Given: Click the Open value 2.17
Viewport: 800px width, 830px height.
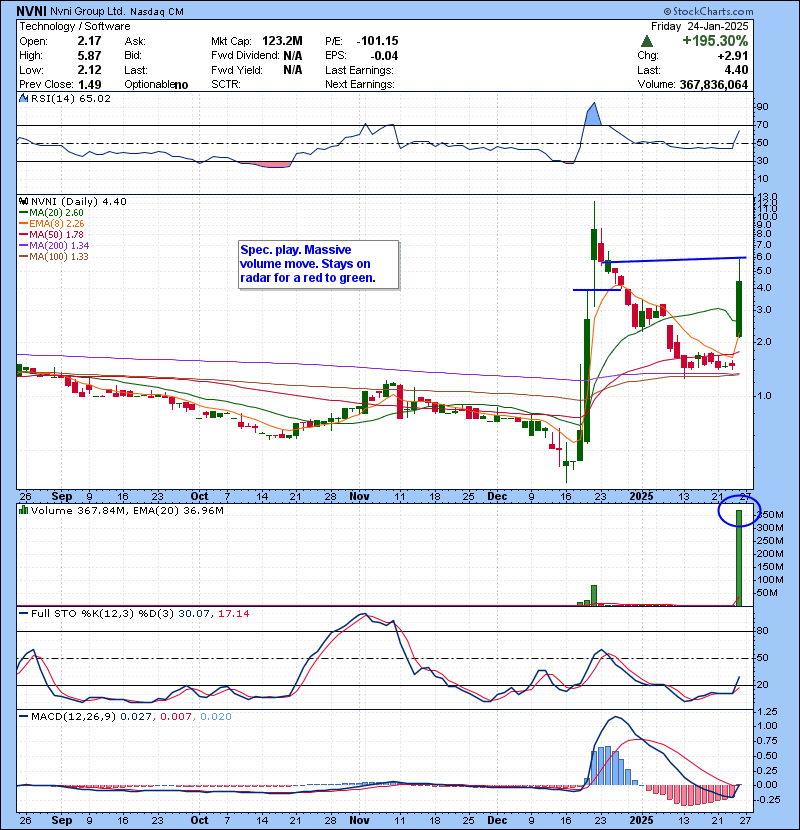Looking at the screenshot, I should pos(89,41).
